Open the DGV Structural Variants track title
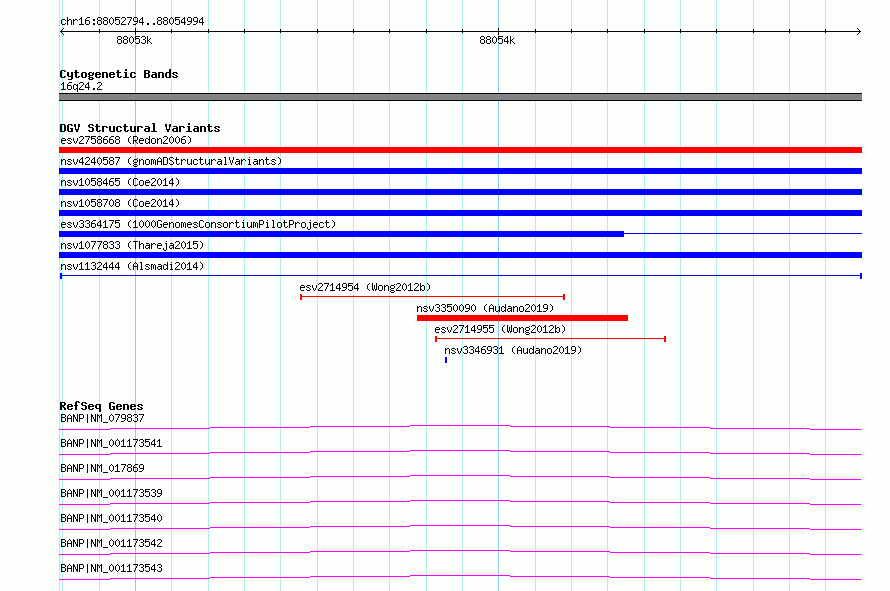Image resolution: width=890 pixels, height=591 pixels. click(x=140, y=128)
